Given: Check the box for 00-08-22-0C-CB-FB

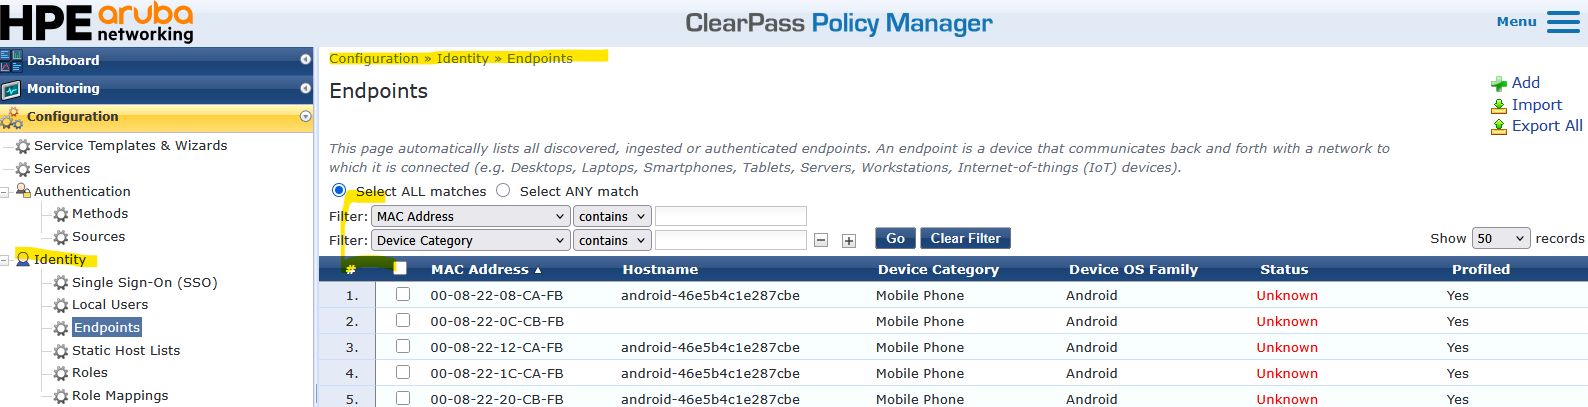Looking at the screenshot, I should point(403,320).
